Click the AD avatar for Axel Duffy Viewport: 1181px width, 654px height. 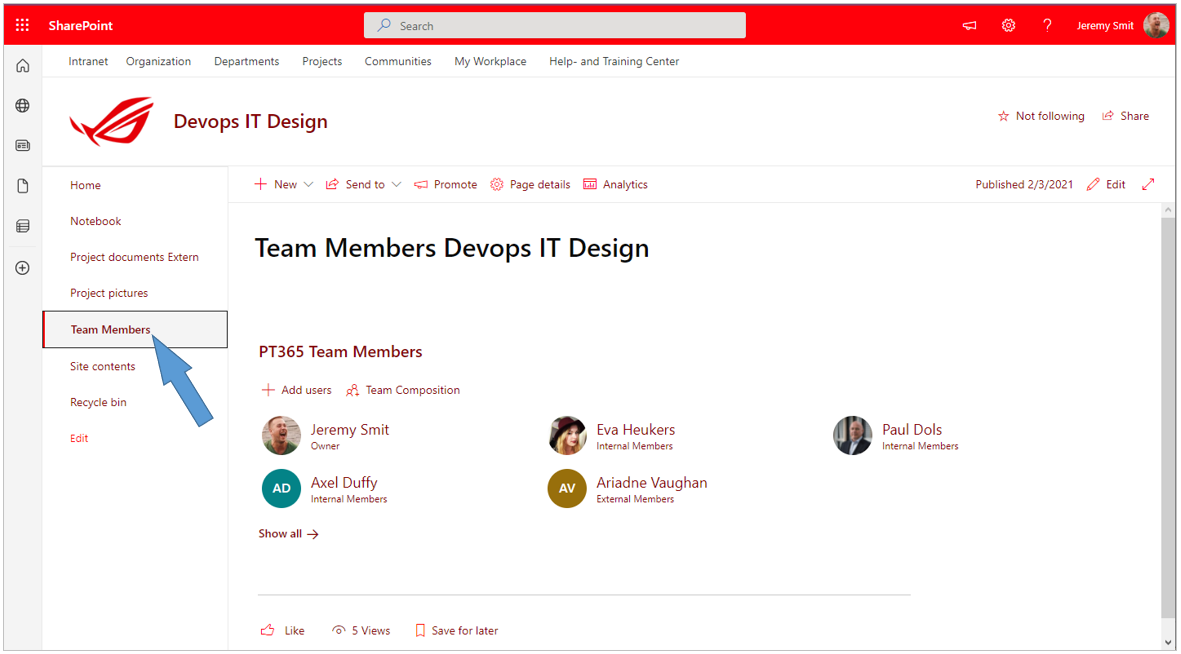[281, 488]
